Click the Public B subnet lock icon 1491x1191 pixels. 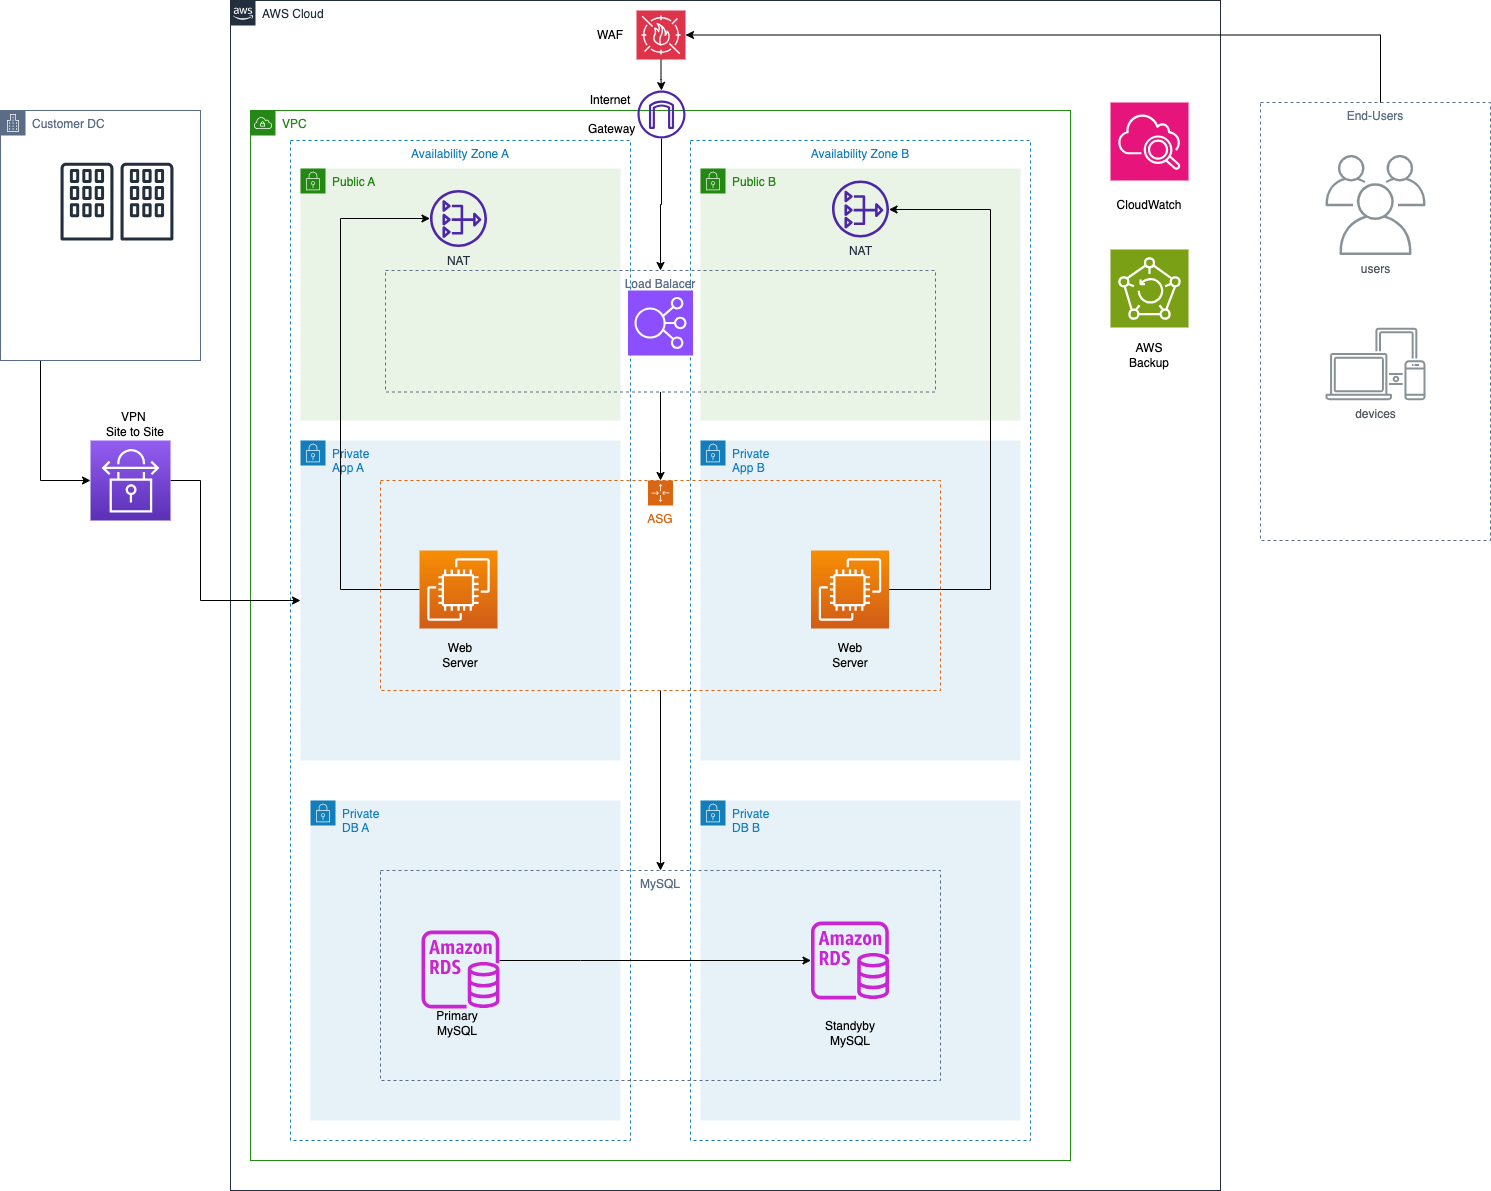coord(713,181)
